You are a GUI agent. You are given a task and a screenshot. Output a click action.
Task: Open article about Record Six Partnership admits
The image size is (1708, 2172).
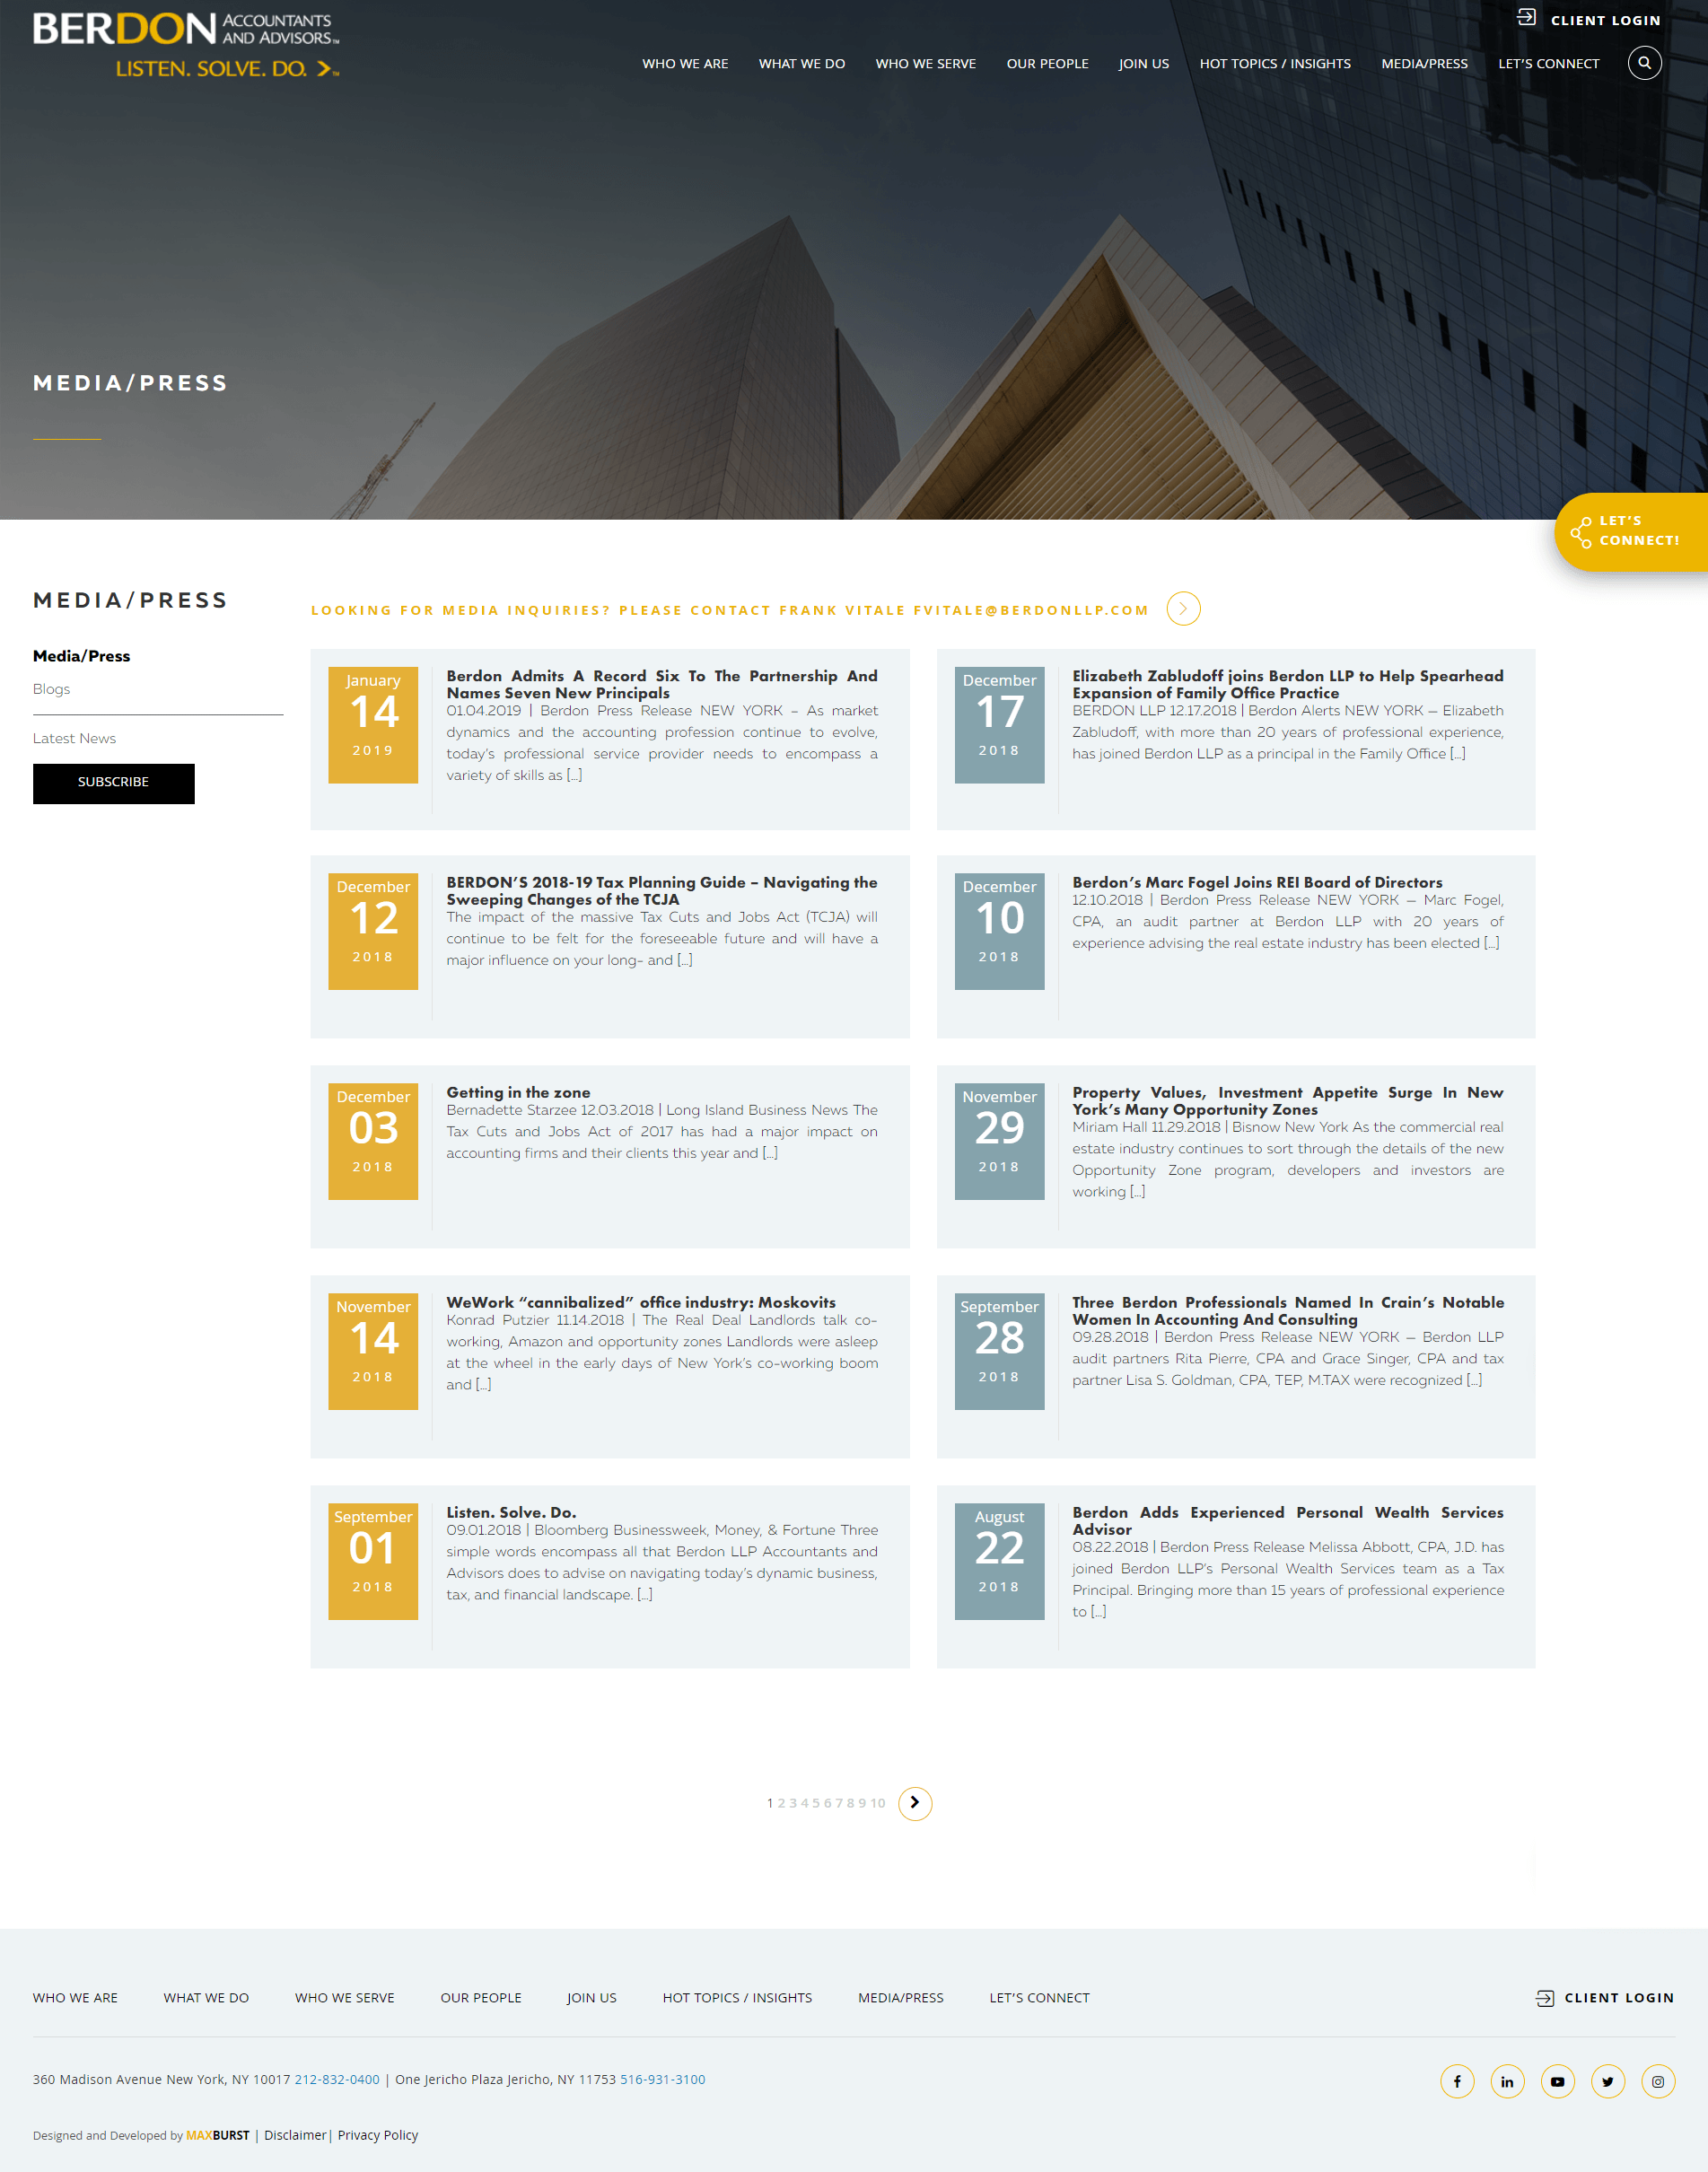(662, 684)
